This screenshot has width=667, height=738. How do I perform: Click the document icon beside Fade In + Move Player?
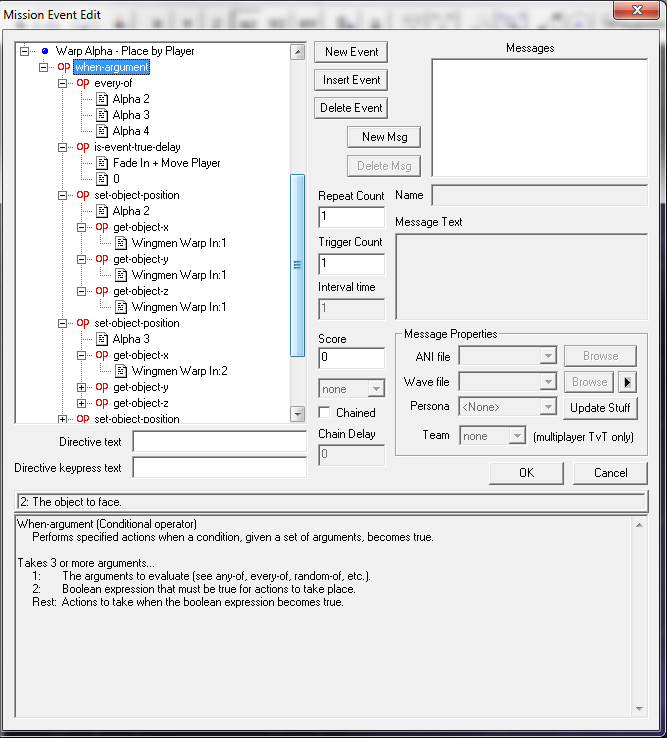click(x=102, y=163)
